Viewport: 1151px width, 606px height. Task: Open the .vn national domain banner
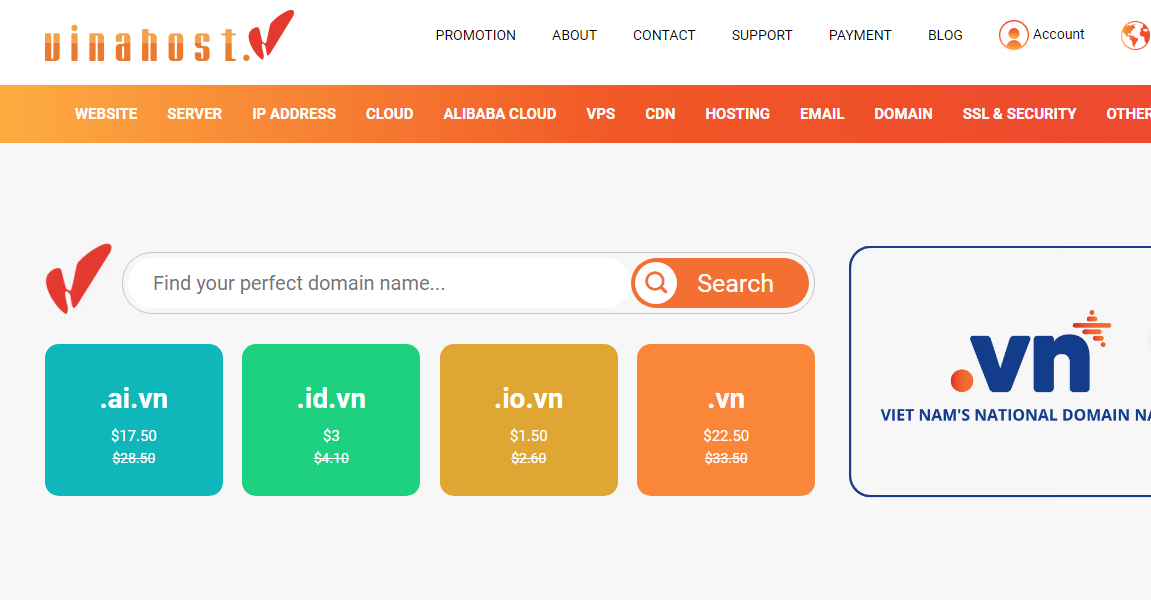pos(1001,371)
